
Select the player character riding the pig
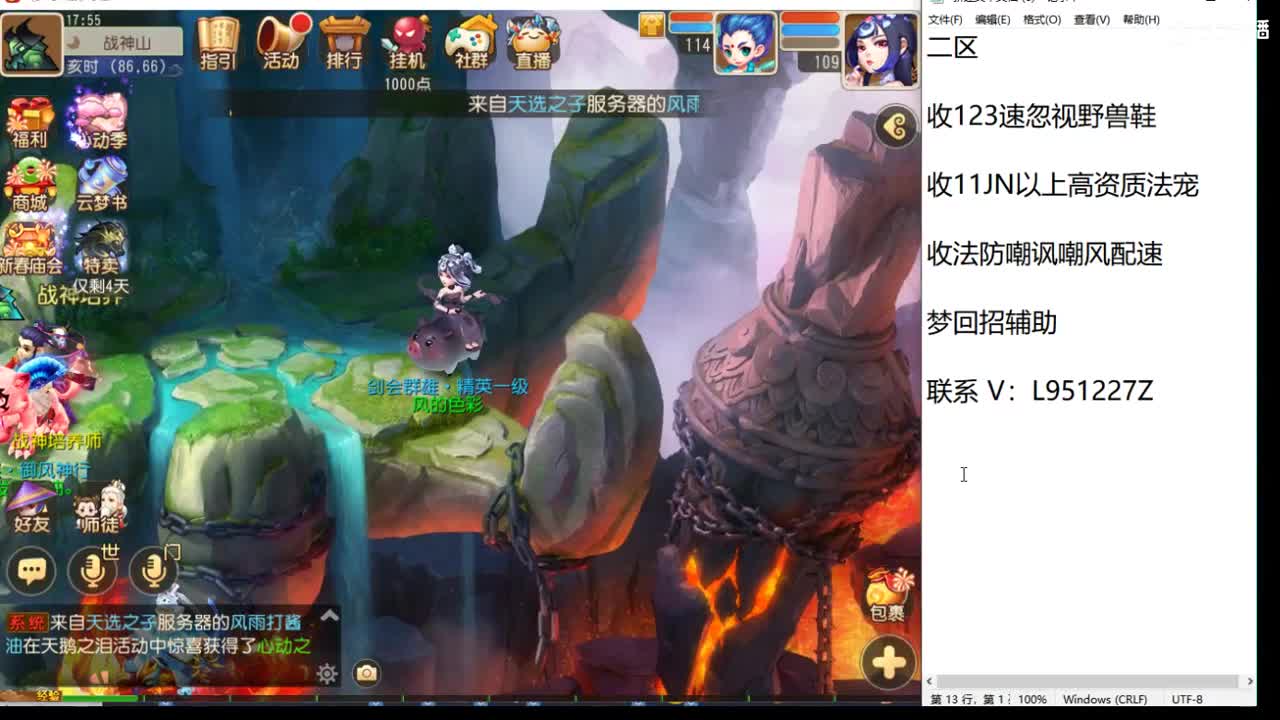click(453, 308)
